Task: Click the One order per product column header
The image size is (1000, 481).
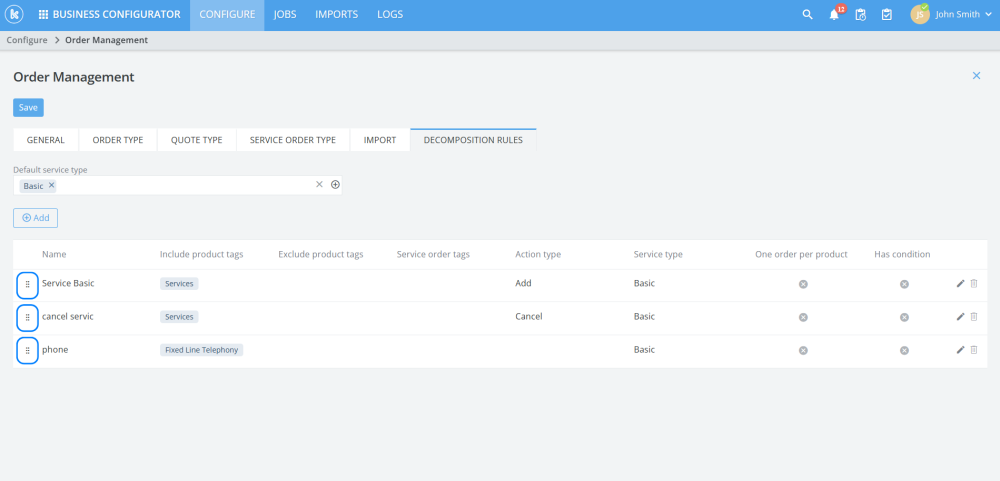Action: tap(801, 255)
